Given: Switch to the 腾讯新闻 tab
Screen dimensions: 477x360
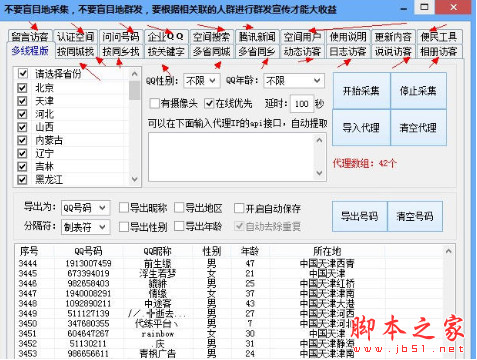Looking at the screenshot, I should 257,36.
